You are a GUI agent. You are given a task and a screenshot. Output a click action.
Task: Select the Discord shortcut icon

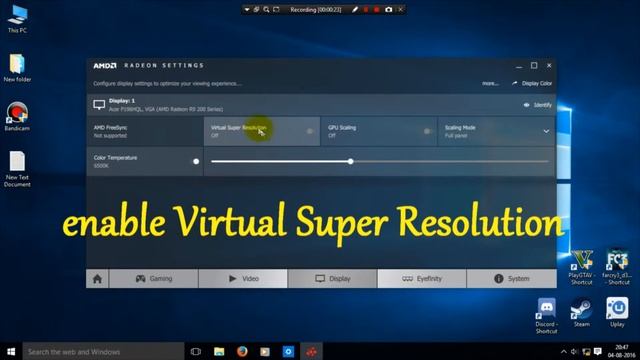(547, 316)
